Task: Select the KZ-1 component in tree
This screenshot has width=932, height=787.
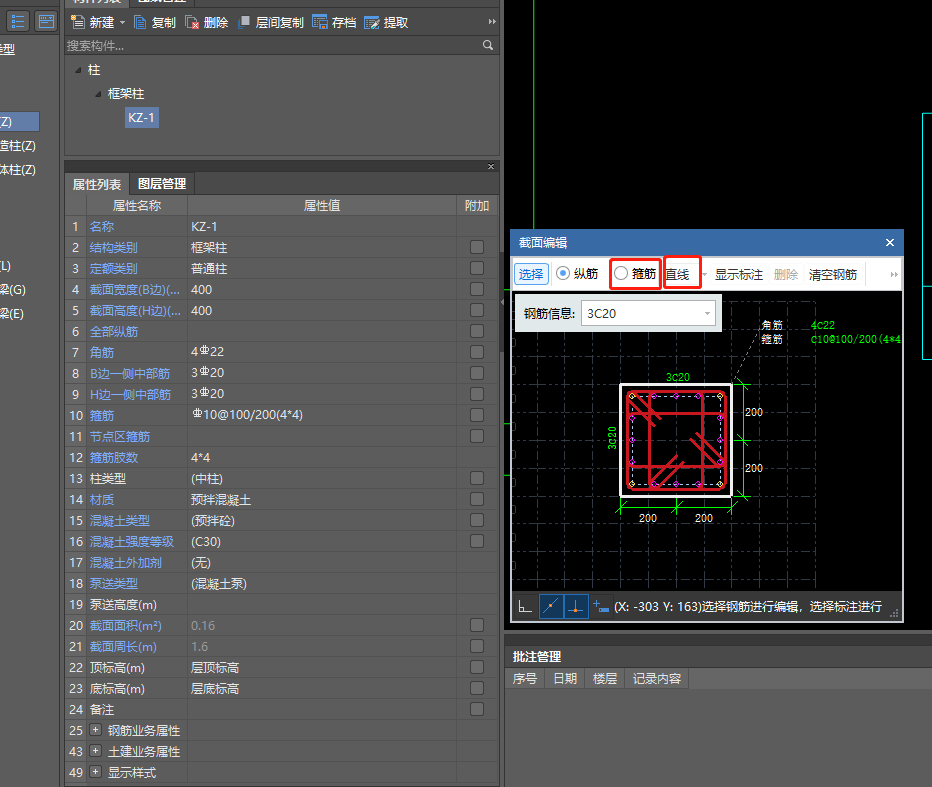Action: [x=141, y=118]
